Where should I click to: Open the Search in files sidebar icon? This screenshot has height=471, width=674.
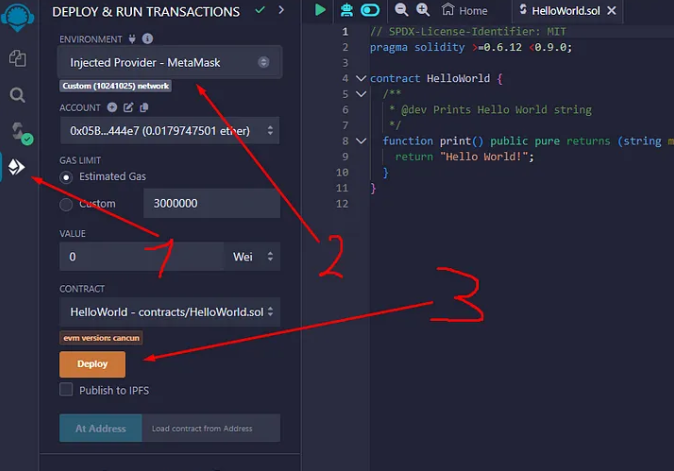(17, 95)
